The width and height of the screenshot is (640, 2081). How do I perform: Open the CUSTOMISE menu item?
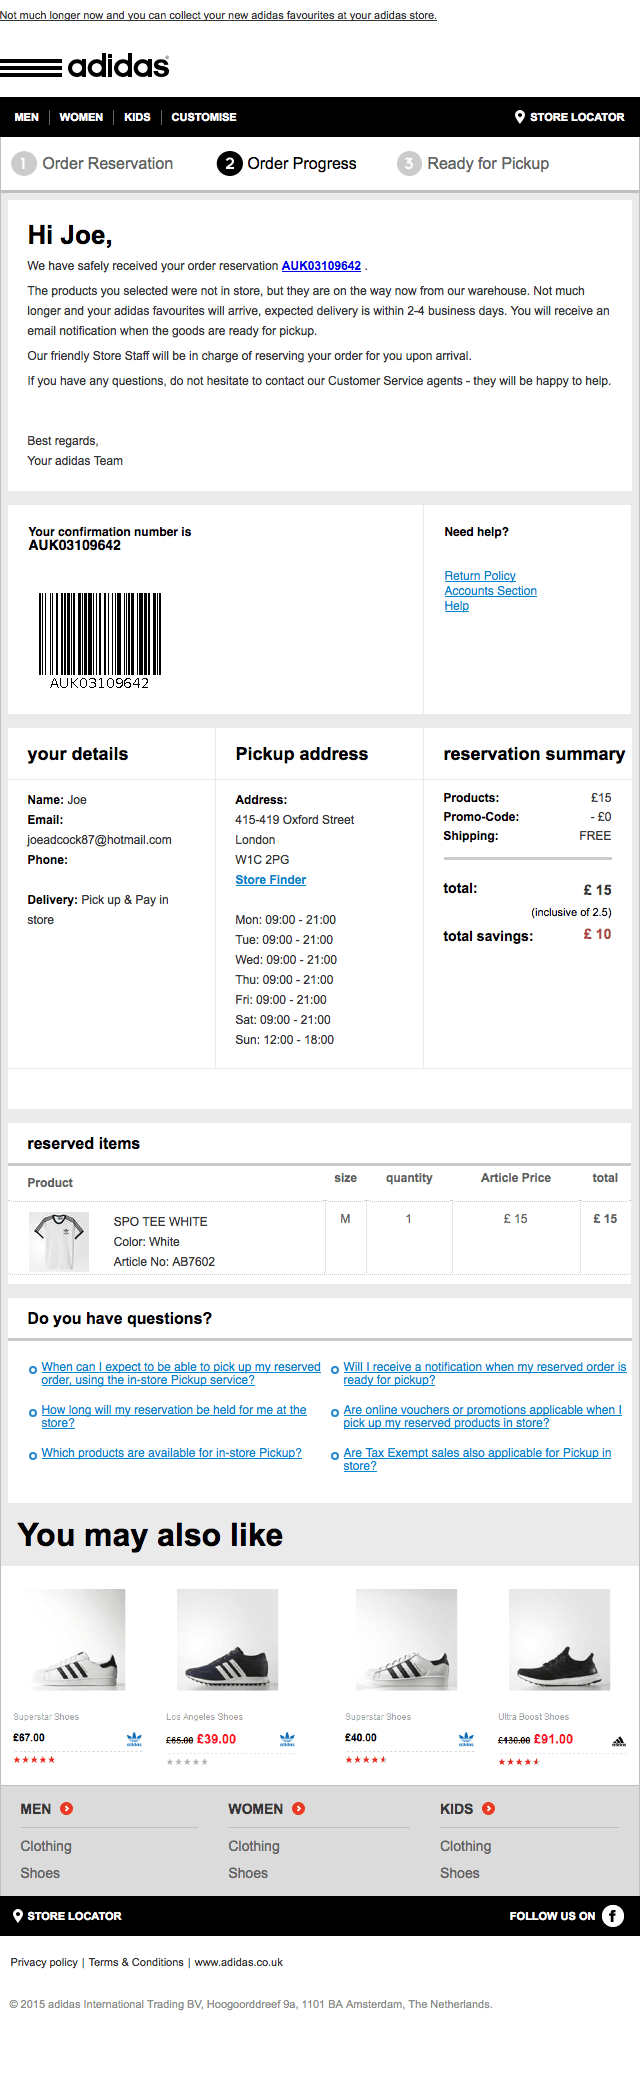tap(203, 117)
